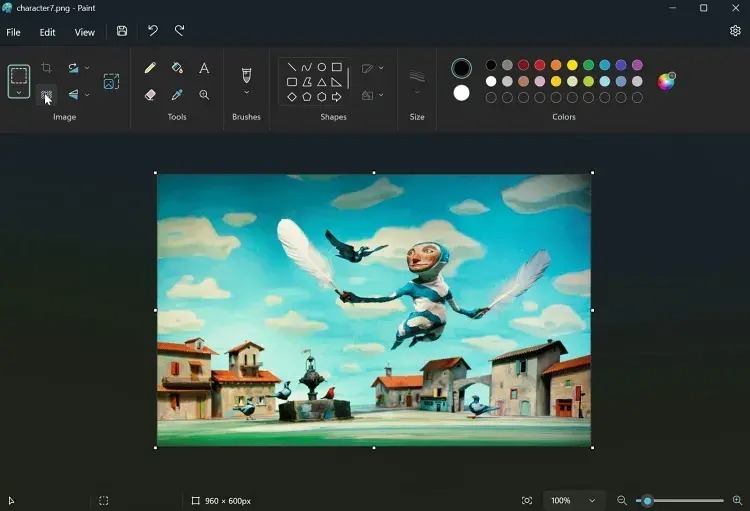Choose the Polygon shape
The height and width of the screenshot is (511, 750).
307,82
